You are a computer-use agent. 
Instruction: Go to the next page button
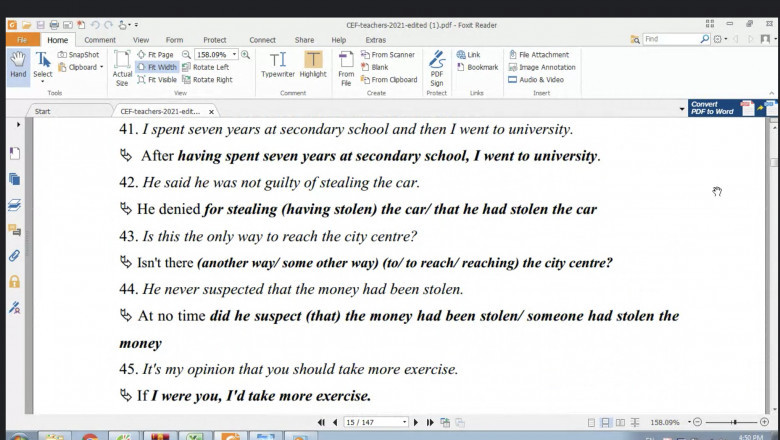[x=416, y=422]
